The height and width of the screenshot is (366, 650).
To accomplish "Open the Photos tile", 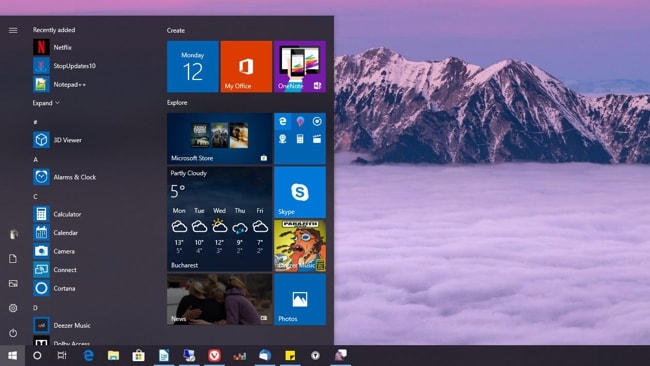I will click(300, 299).
